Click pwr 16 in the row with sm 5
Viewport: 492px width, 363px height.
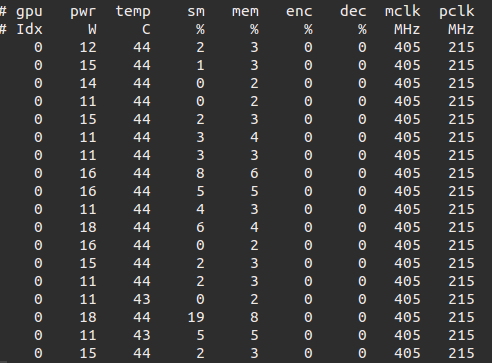(x=88, y=191)
